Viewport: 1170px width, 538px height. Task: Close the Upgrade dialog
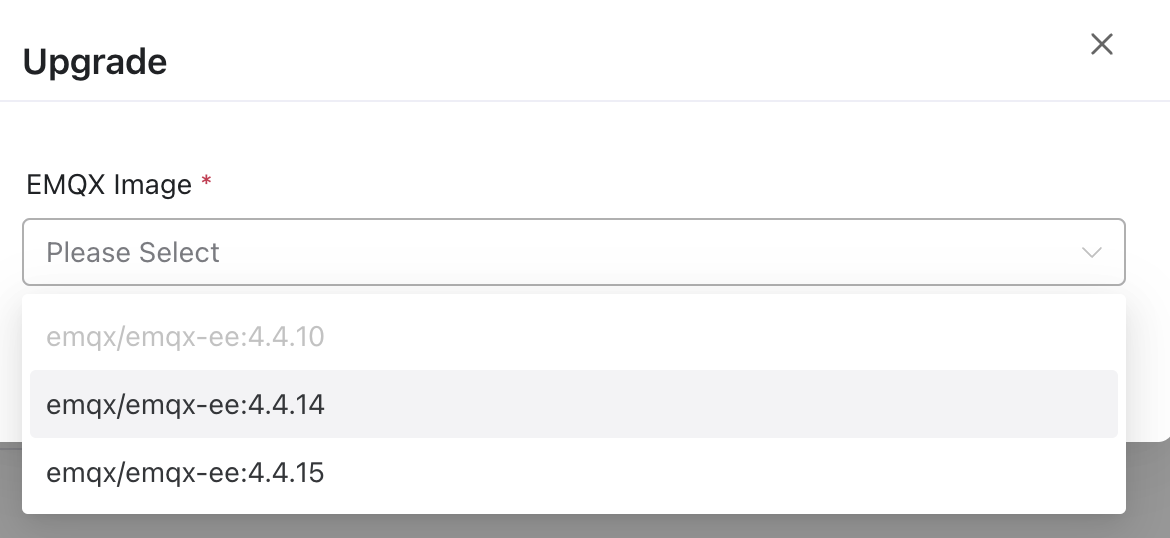tap(1101, 44)
